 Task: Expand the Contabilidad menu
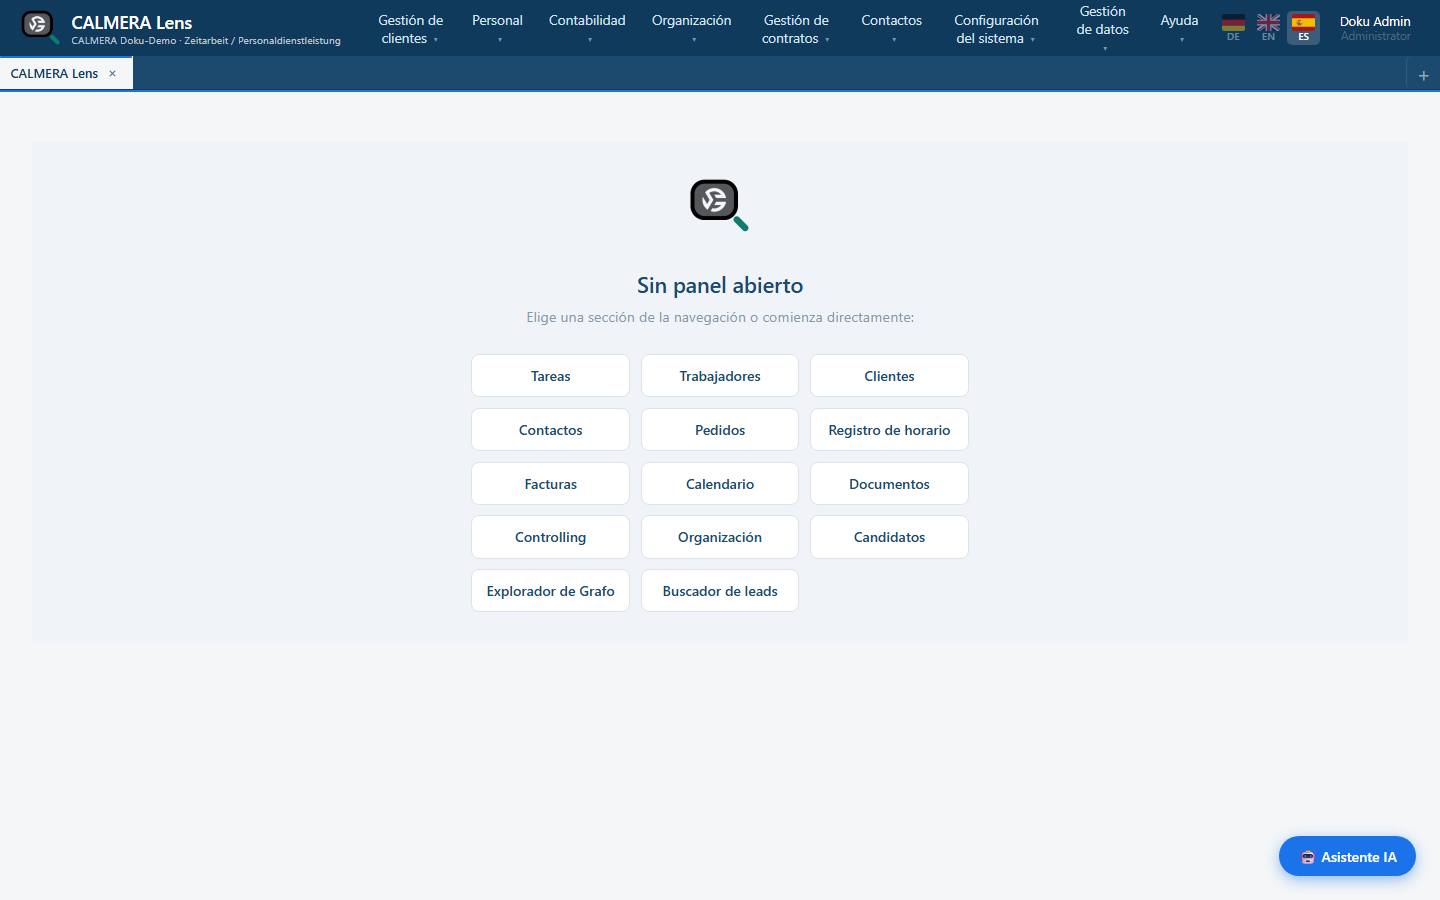coord(587,28)
